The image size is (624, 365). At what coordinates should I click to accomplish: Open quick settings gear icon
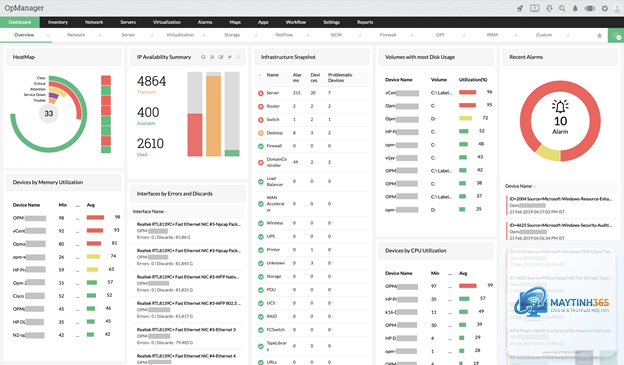tap(604, 8)
